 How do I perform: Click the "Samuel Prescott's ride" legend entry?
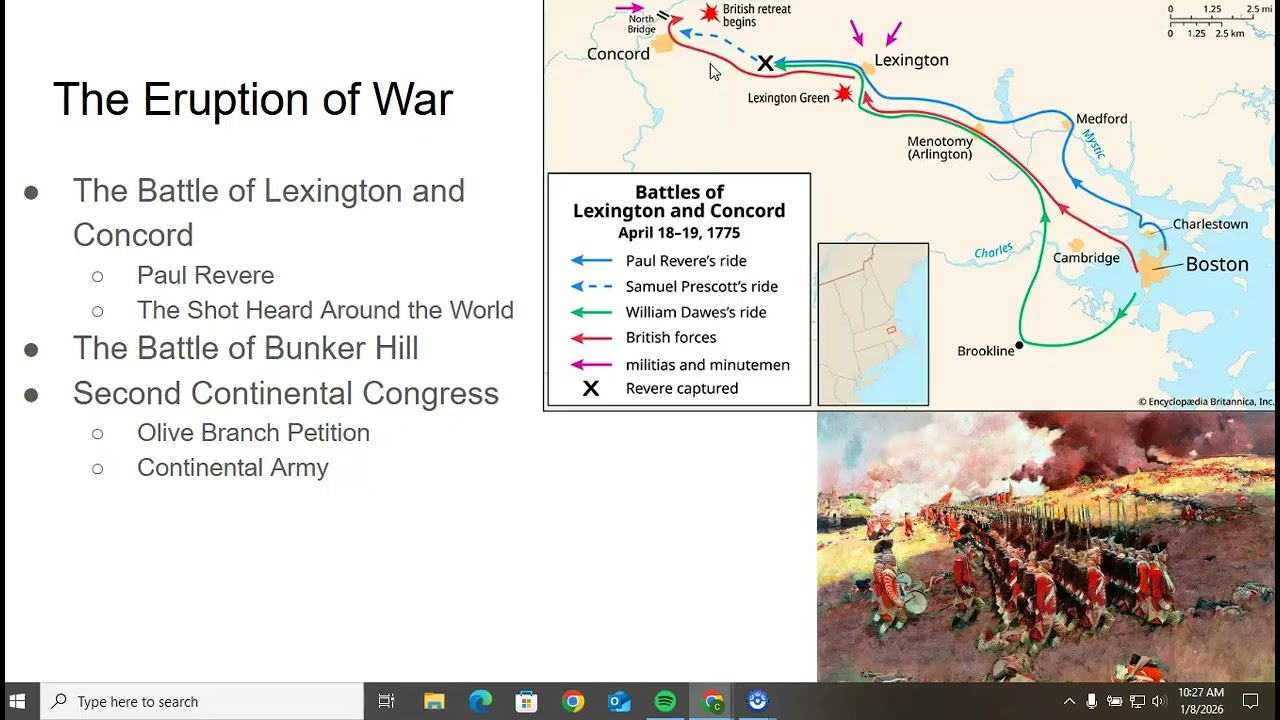click(x=701, y=286)
